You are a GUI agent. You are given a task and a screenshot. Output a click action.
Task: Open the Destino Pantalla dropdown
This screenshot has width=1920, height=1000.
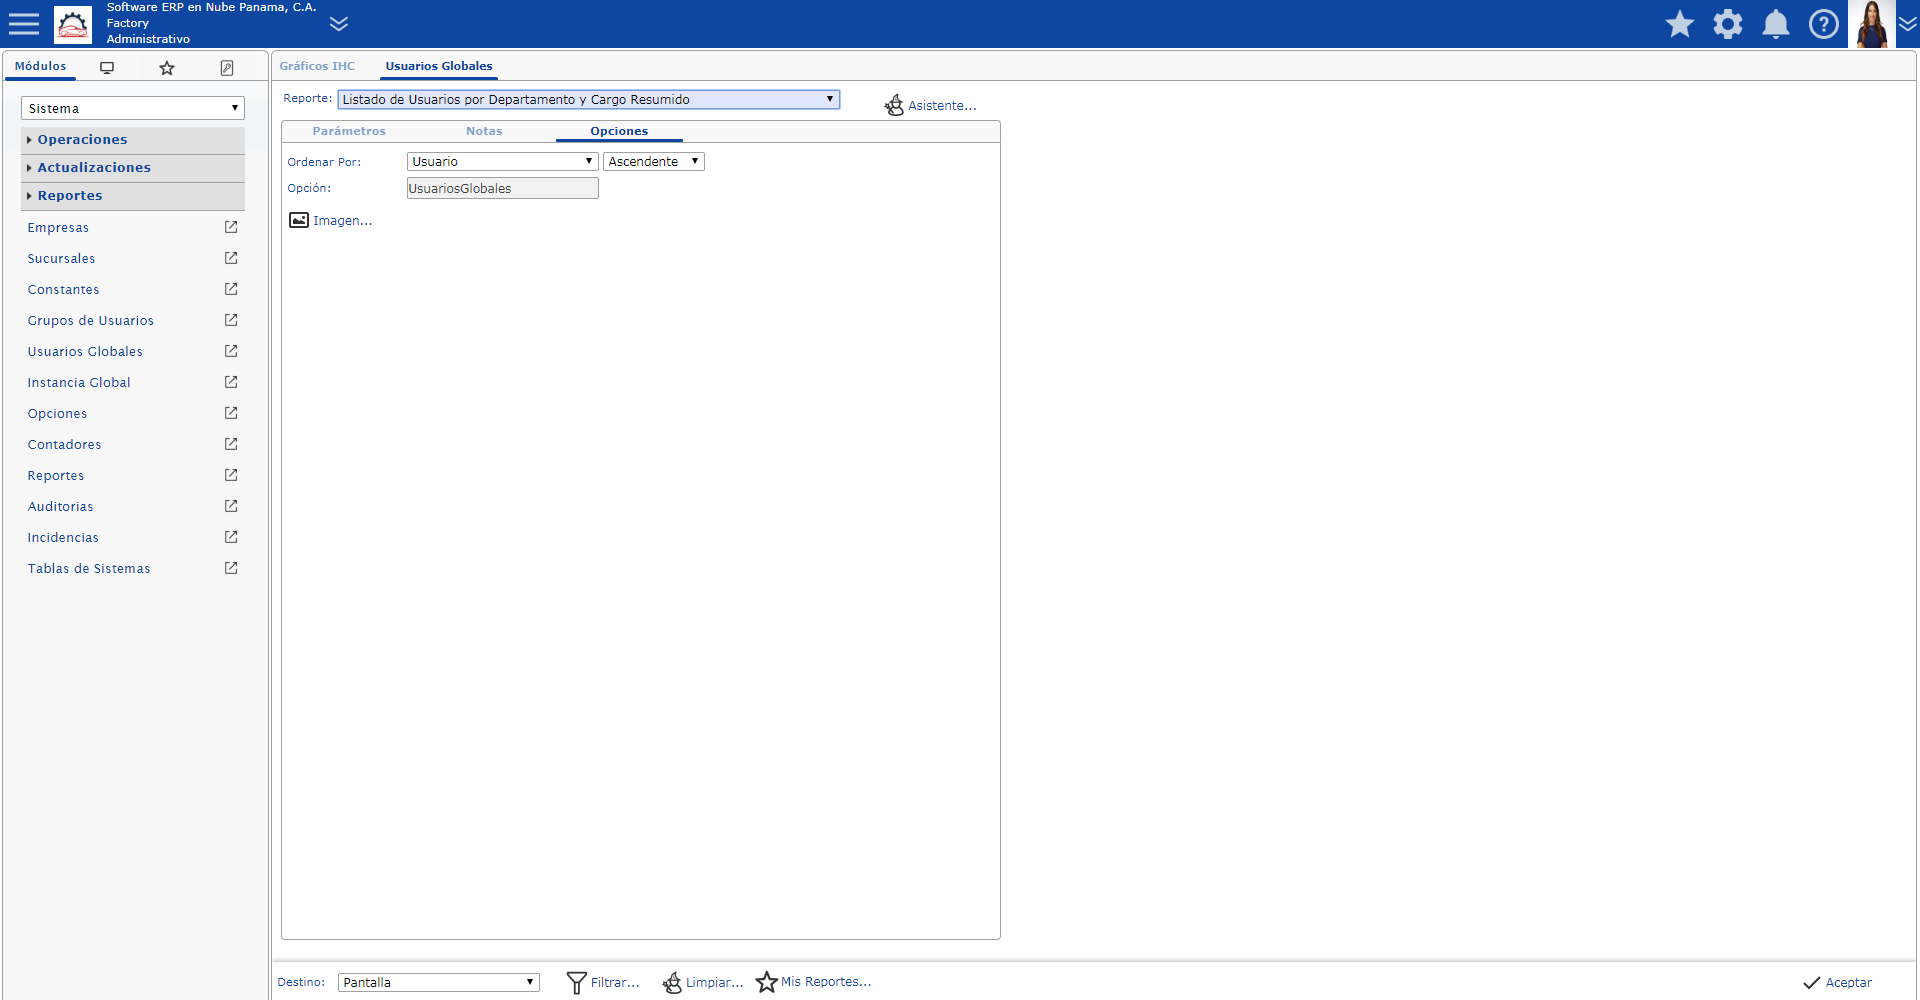[439, 982]
